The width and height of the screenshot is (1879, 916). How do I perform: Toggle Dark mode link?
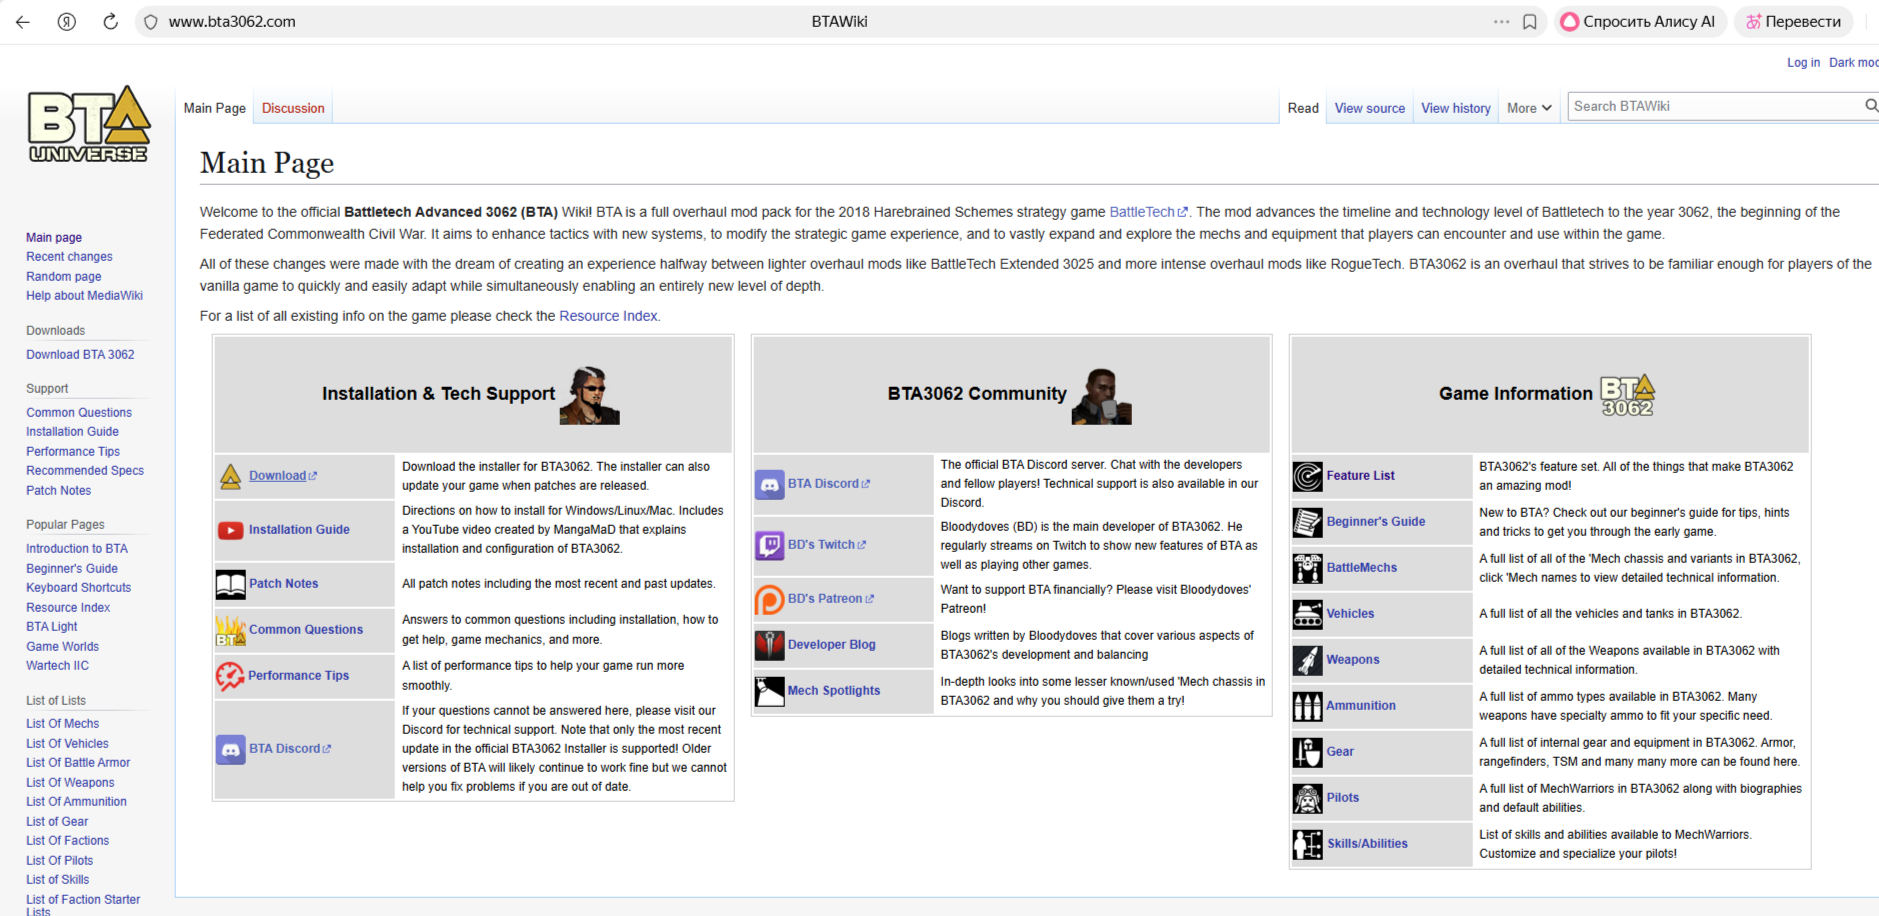[1854, 62]
